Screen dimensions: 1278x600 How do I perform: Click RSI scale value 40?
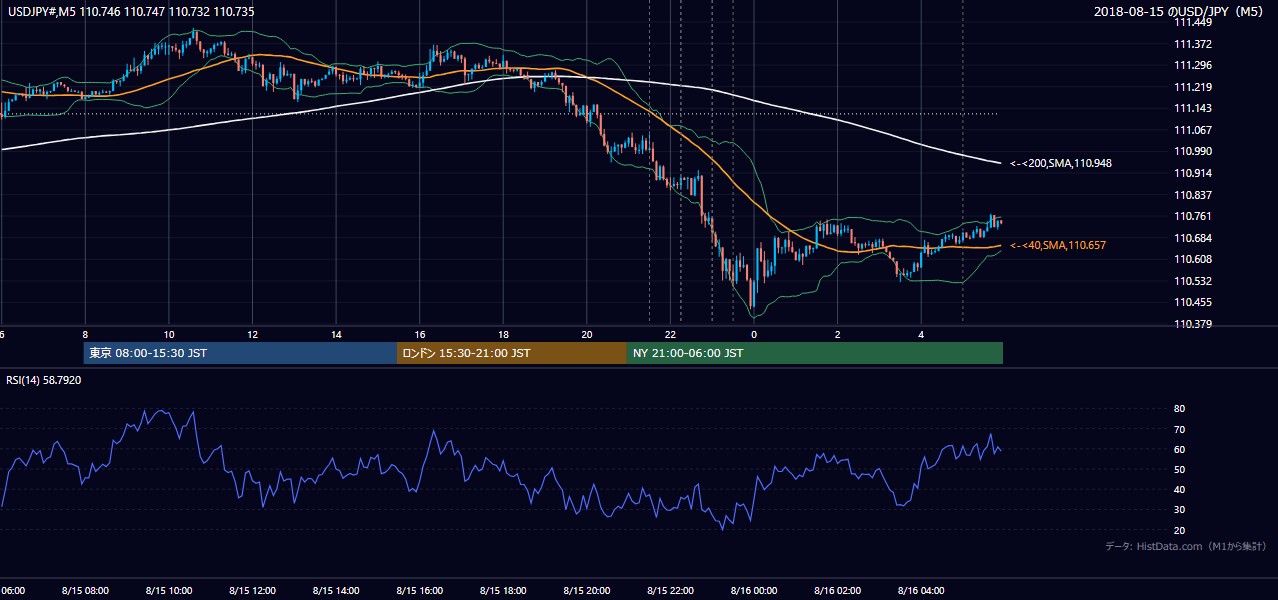tap(1180, 490)
